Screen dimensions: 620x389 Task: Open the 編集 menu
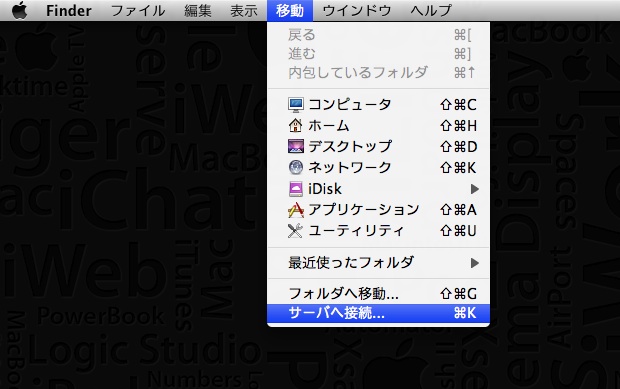coord(197,11)
